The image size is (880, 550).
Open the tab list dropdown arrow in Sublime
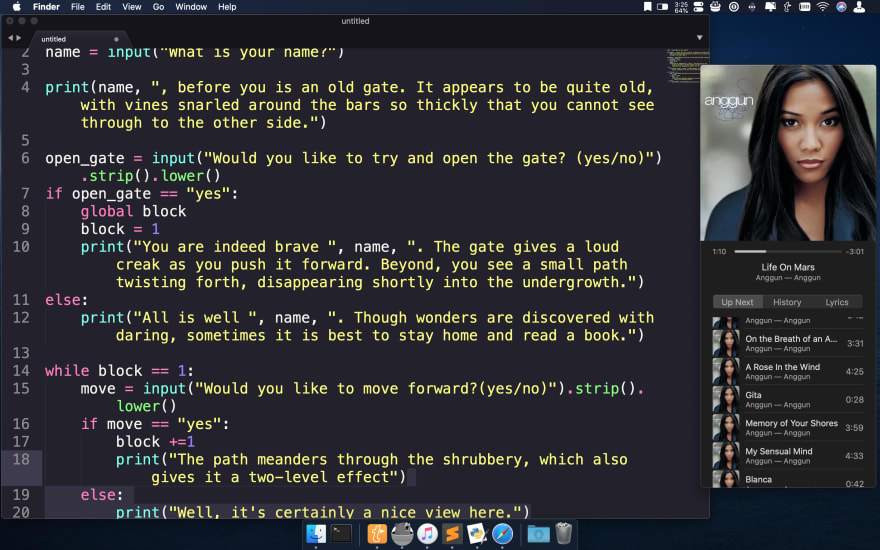pos(699,38)
